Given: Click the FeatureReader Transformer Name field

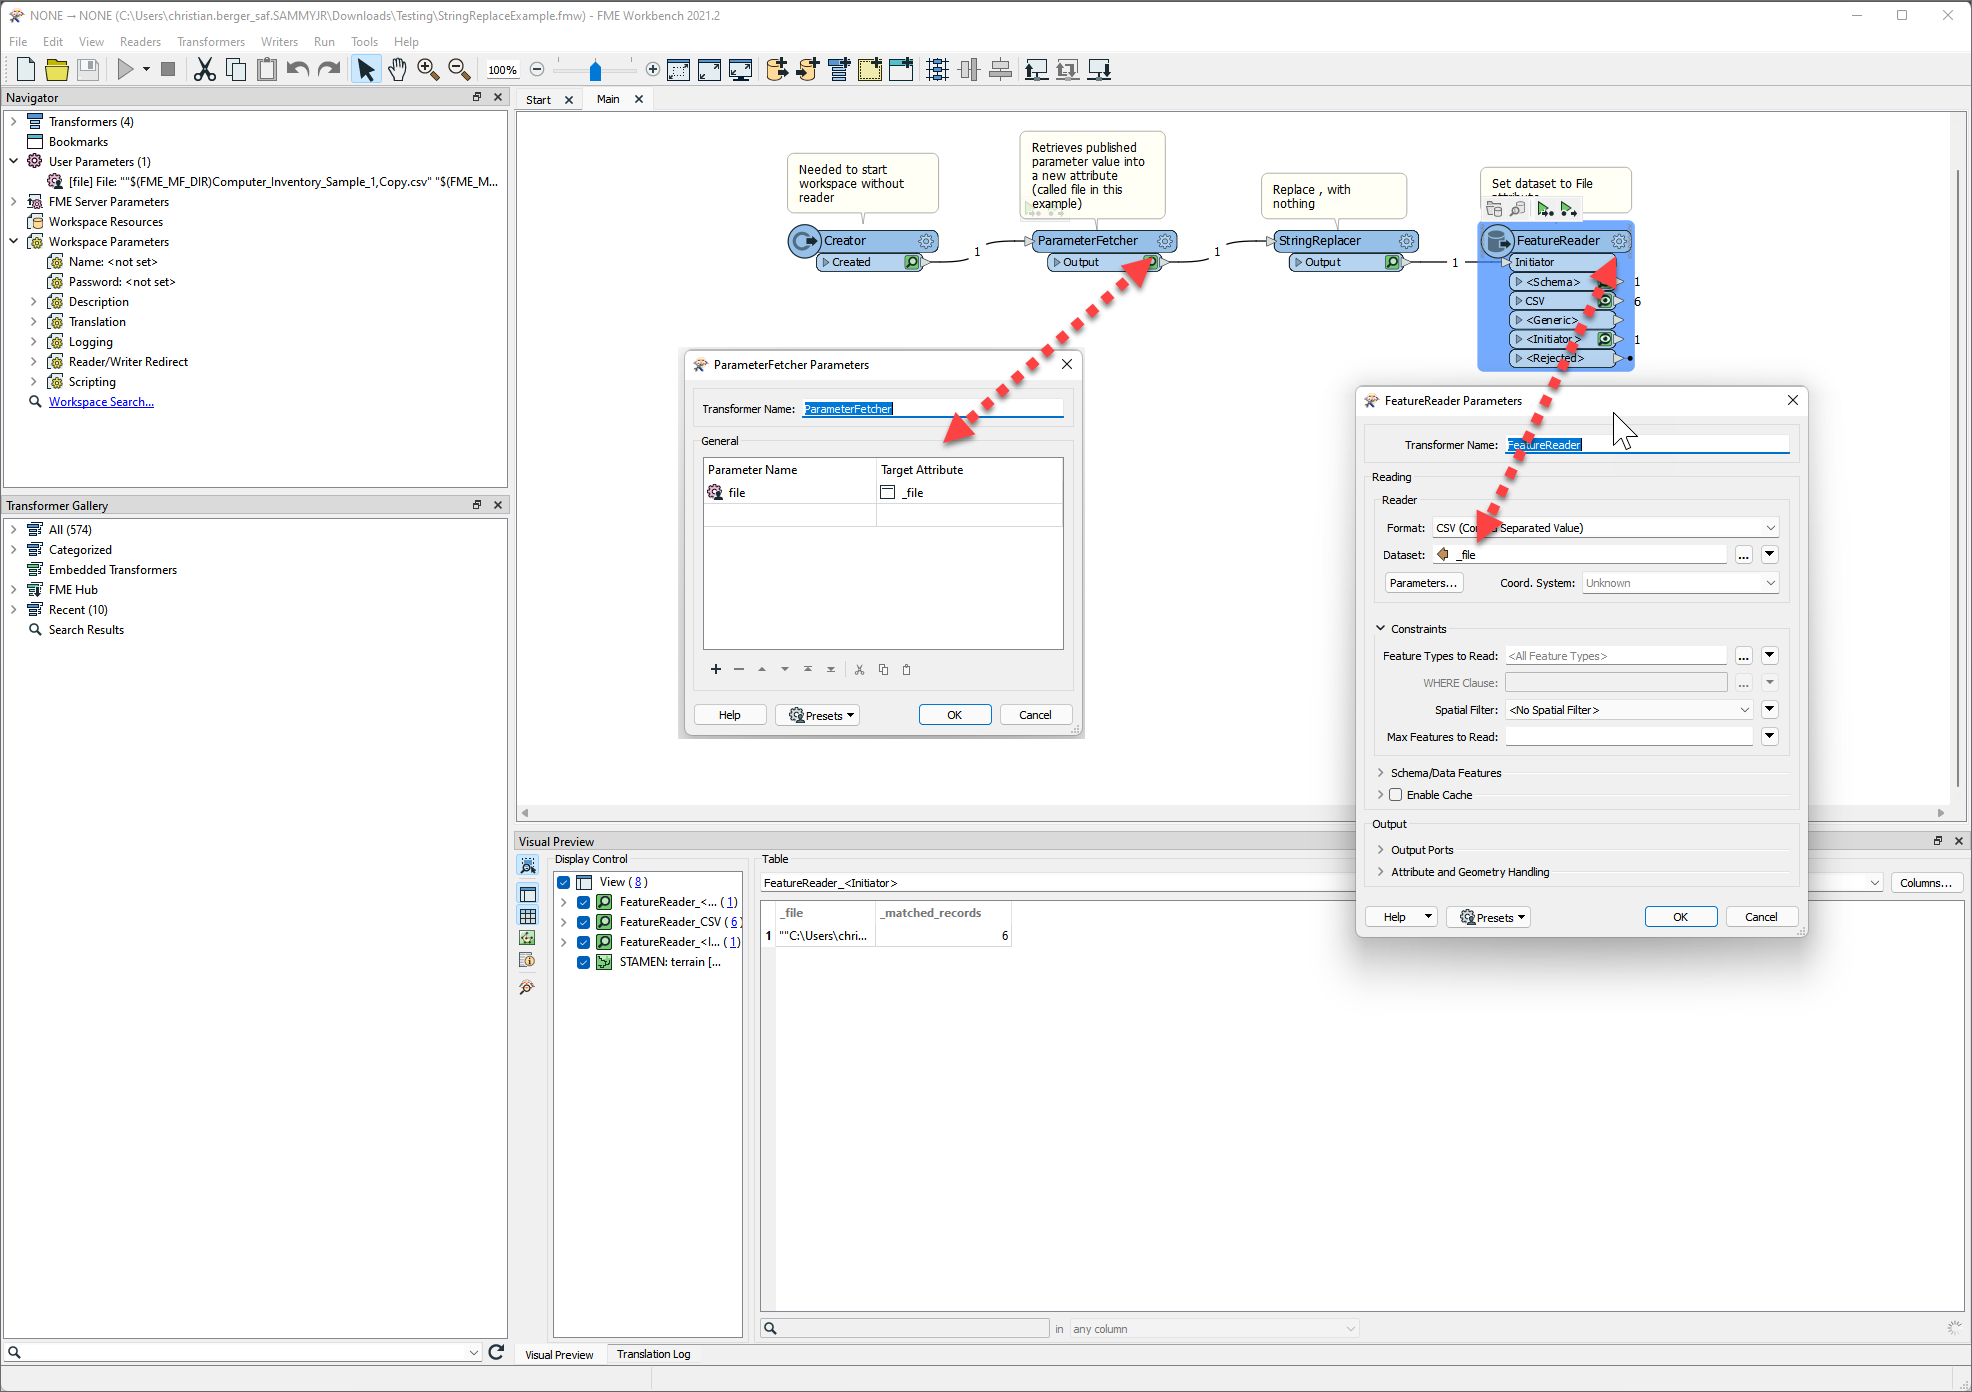Looking at the screenshot, I should point(1647,445).
